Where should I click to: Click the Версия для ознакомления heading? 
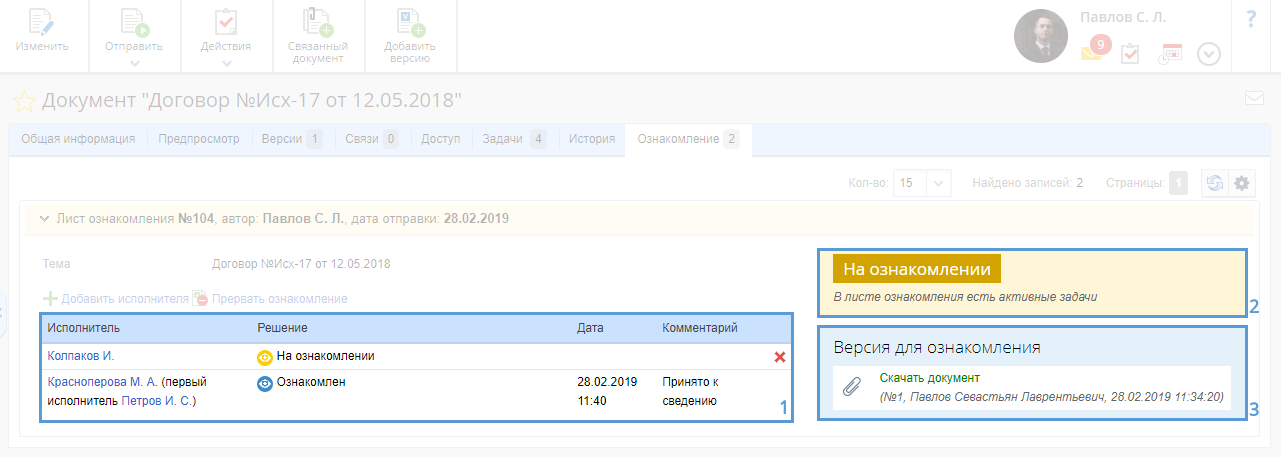[937, 348]
